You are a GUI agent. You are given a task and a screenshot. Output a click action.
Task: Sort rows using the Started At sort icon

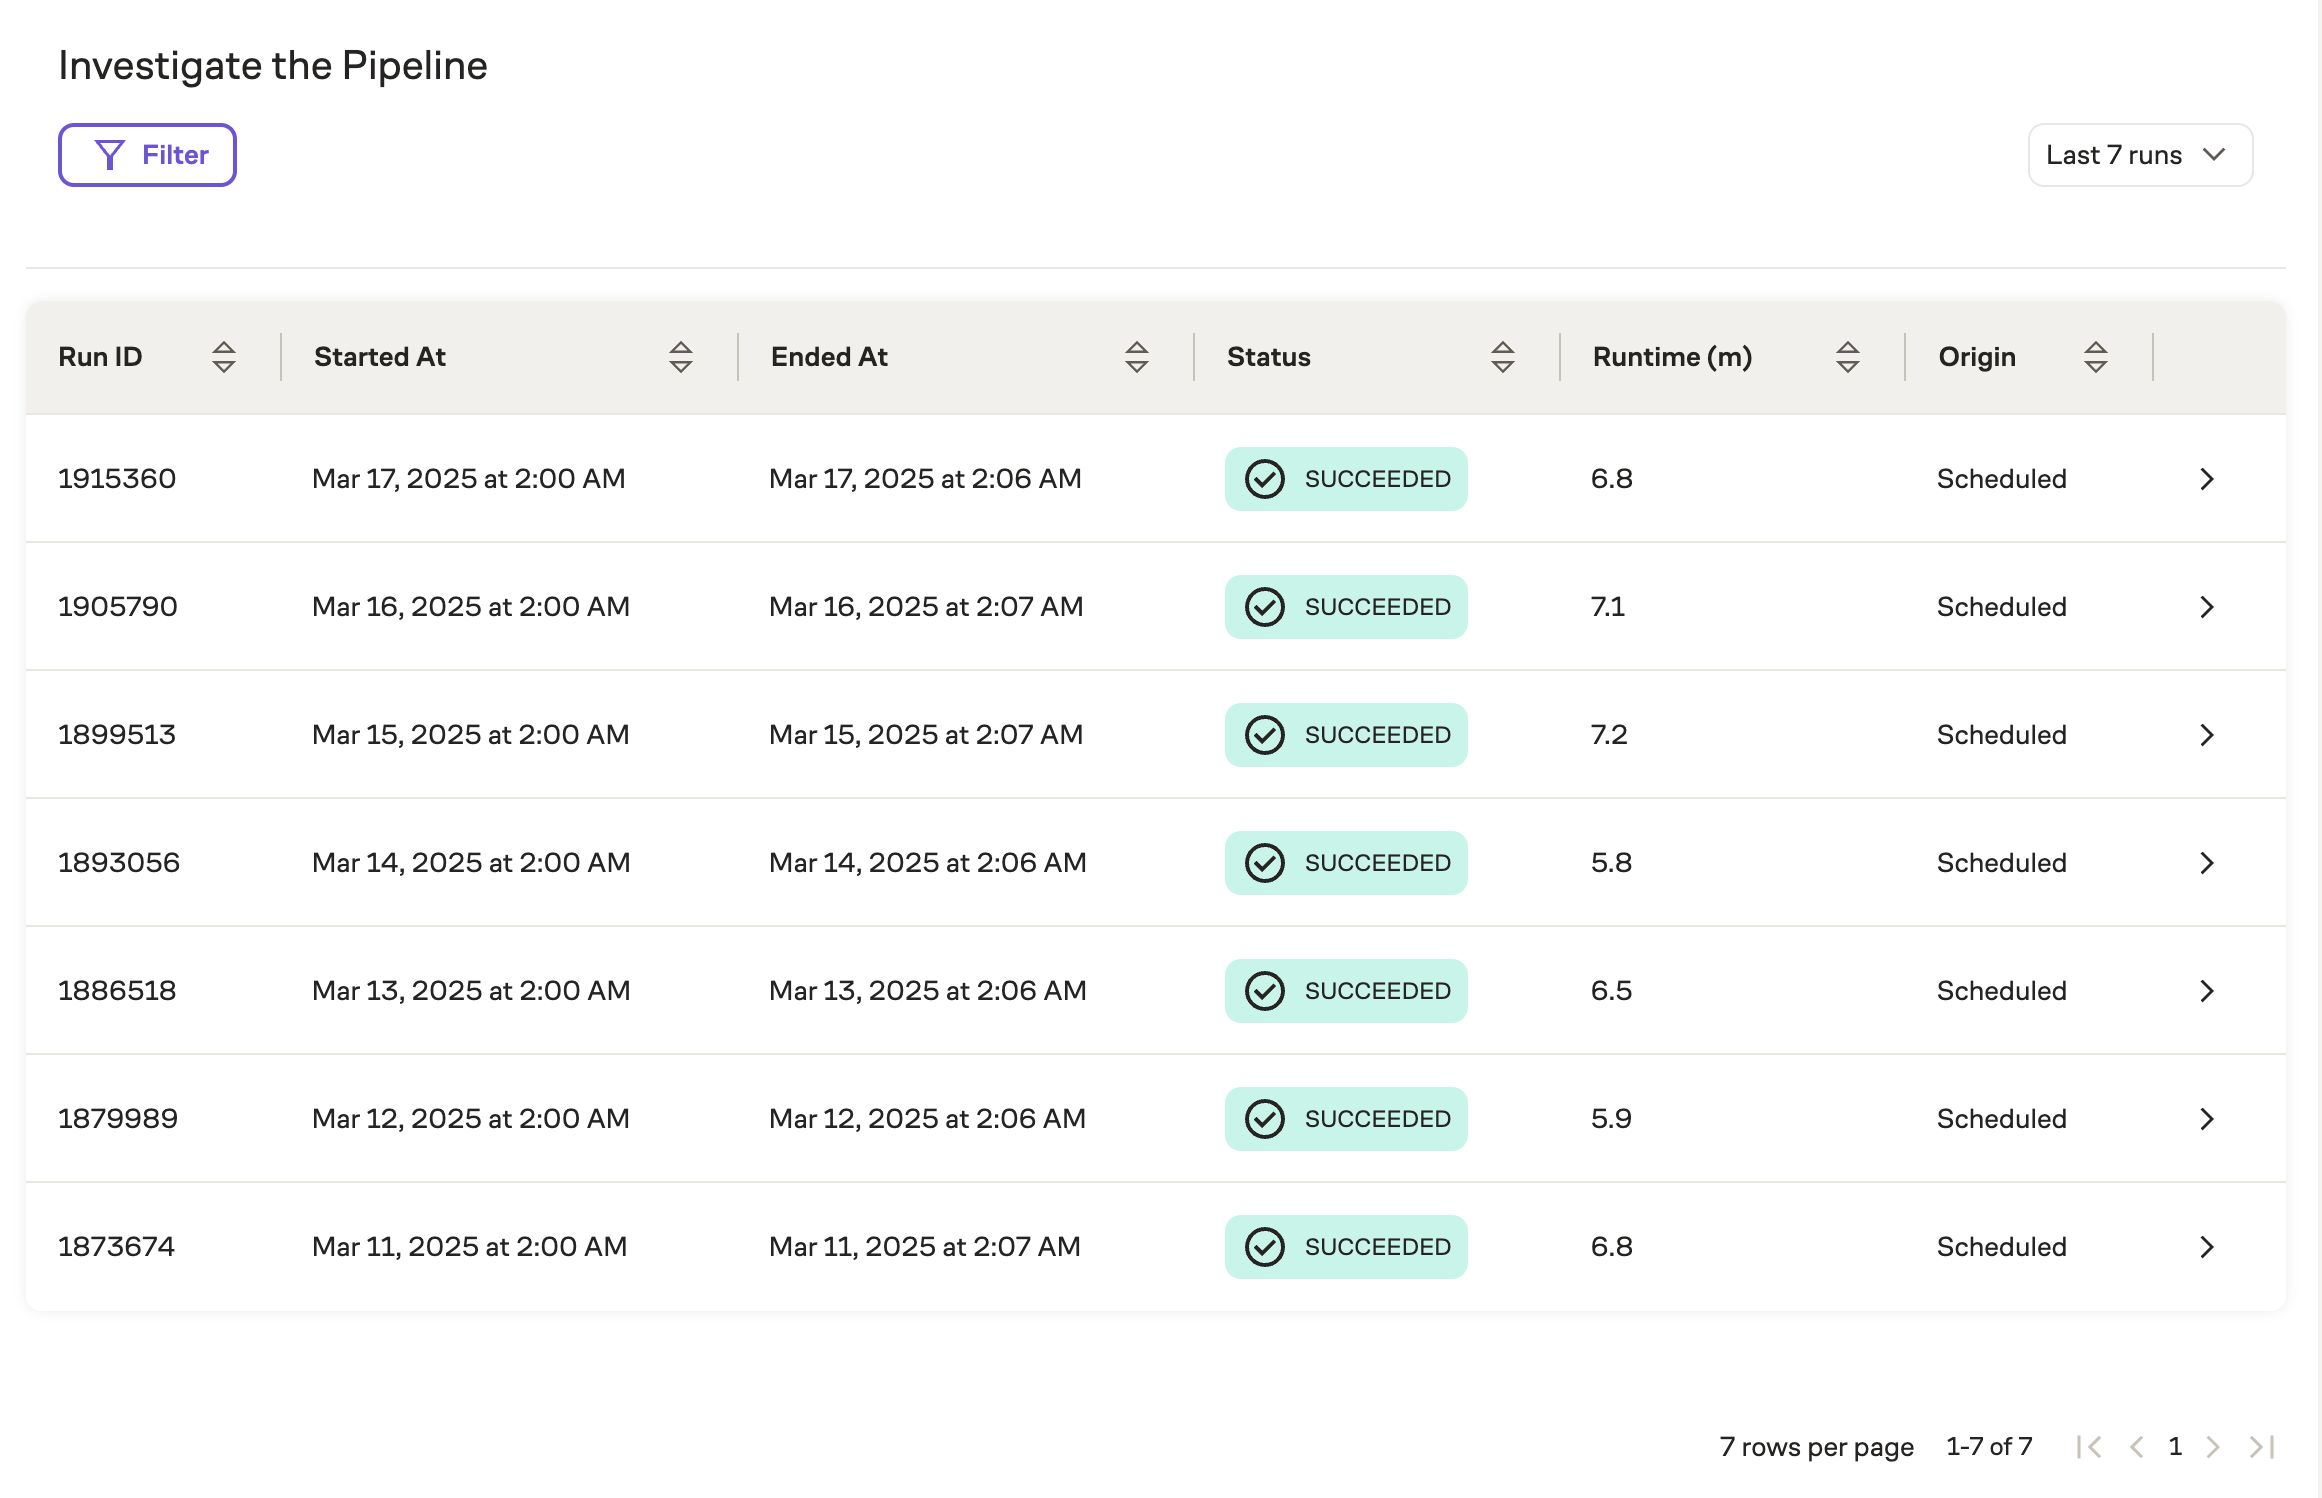coord(680,356)
